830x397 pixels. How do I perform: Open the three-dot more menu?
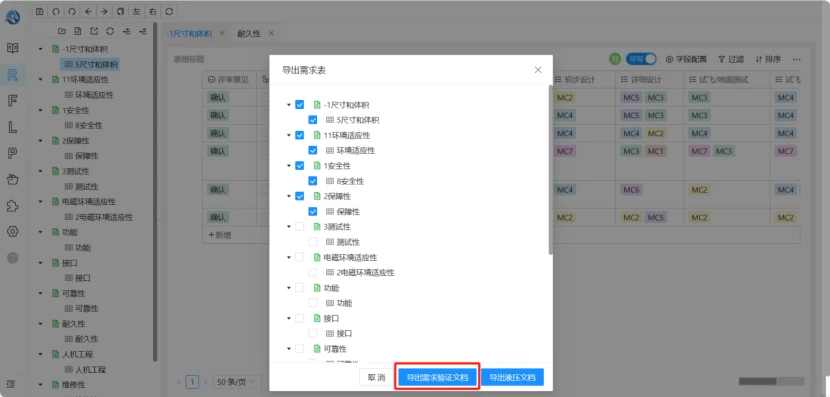coord(796,59)
